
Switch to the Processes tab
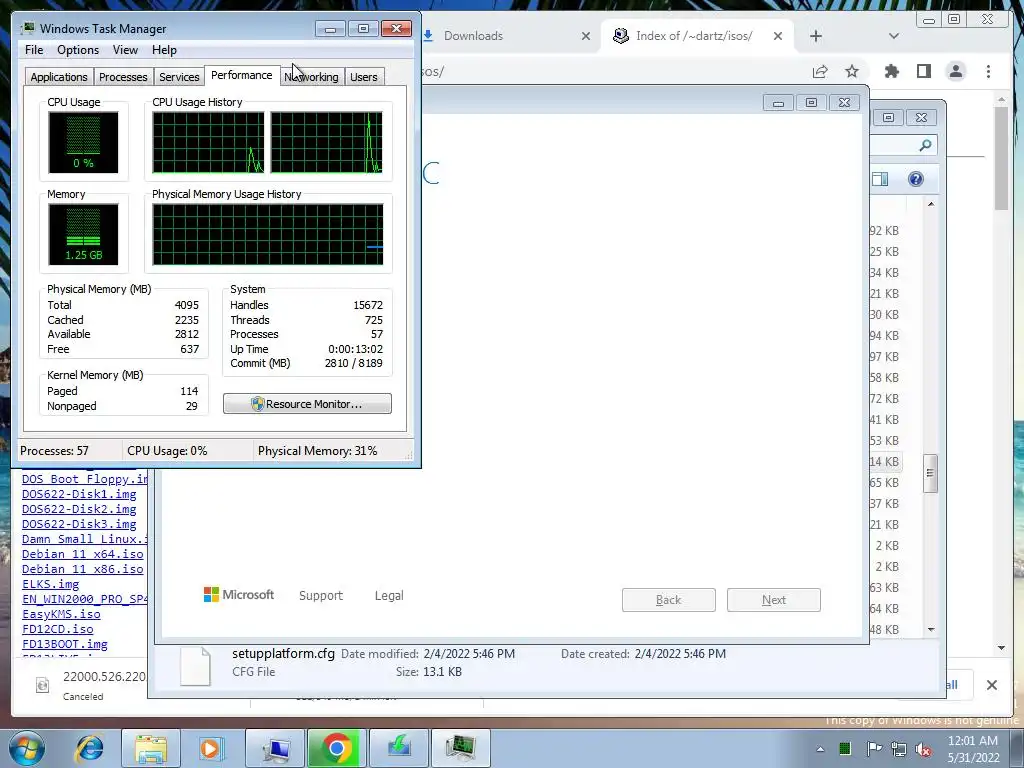point(123,77)
